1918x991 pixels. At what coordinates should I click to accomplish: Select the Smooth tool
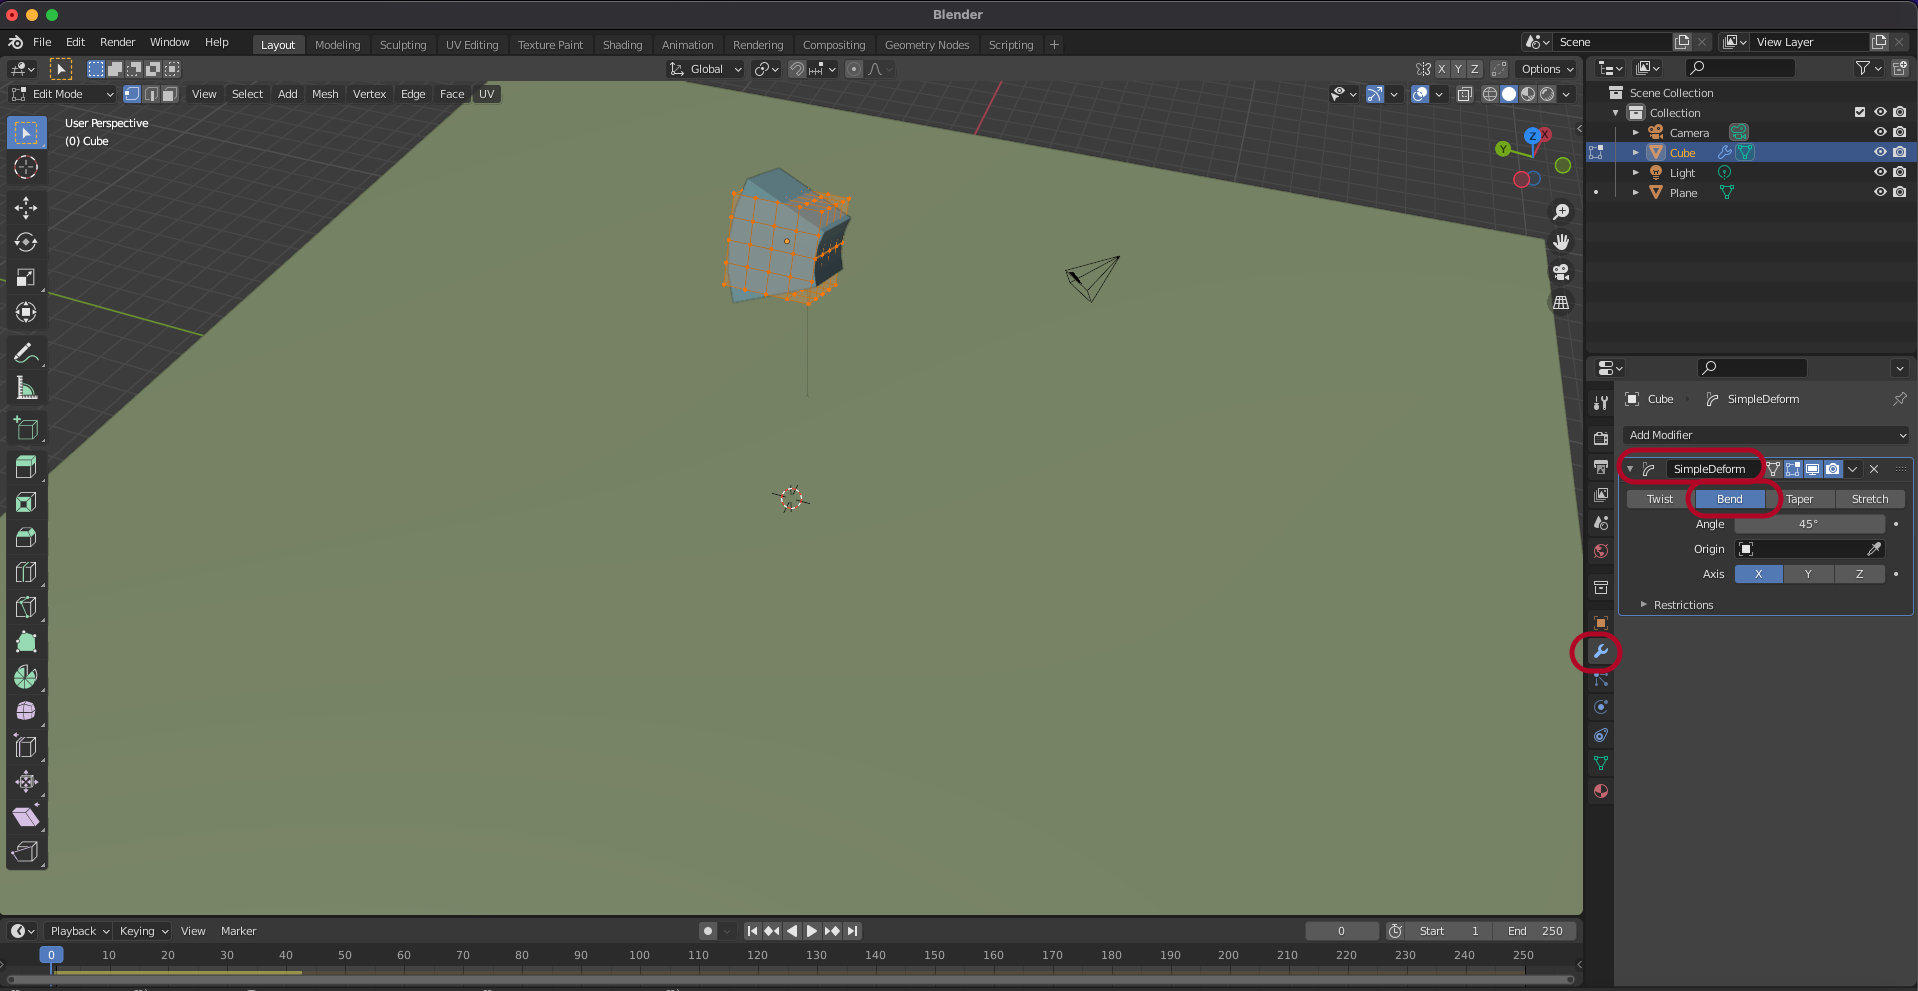(x=26, y=712)
